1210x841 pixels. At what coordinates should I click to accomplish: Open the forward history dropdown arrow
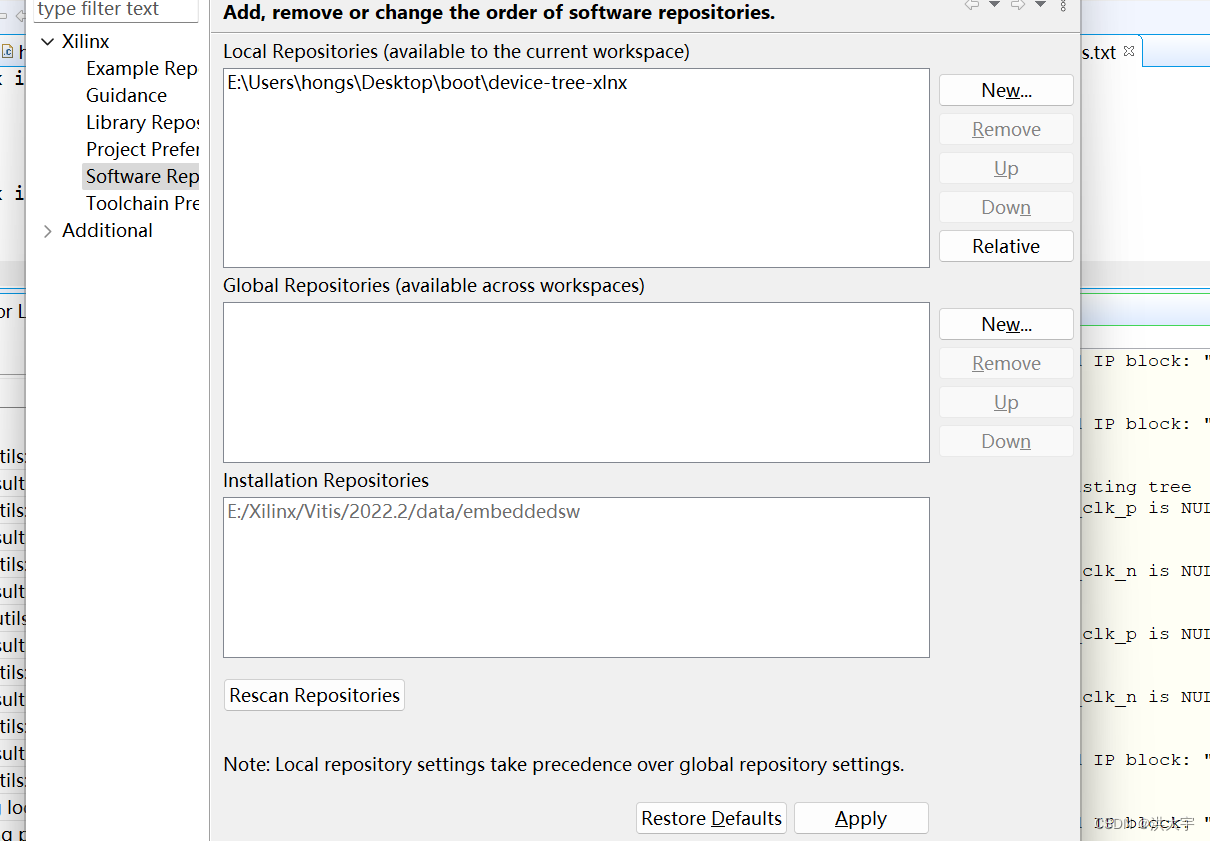1040,5
